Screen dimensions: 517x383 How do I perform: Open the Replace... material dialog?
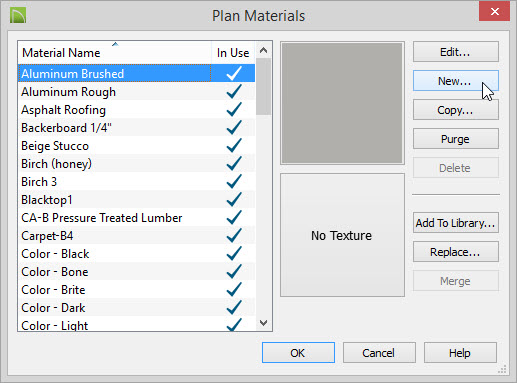[x=456, y=252]
